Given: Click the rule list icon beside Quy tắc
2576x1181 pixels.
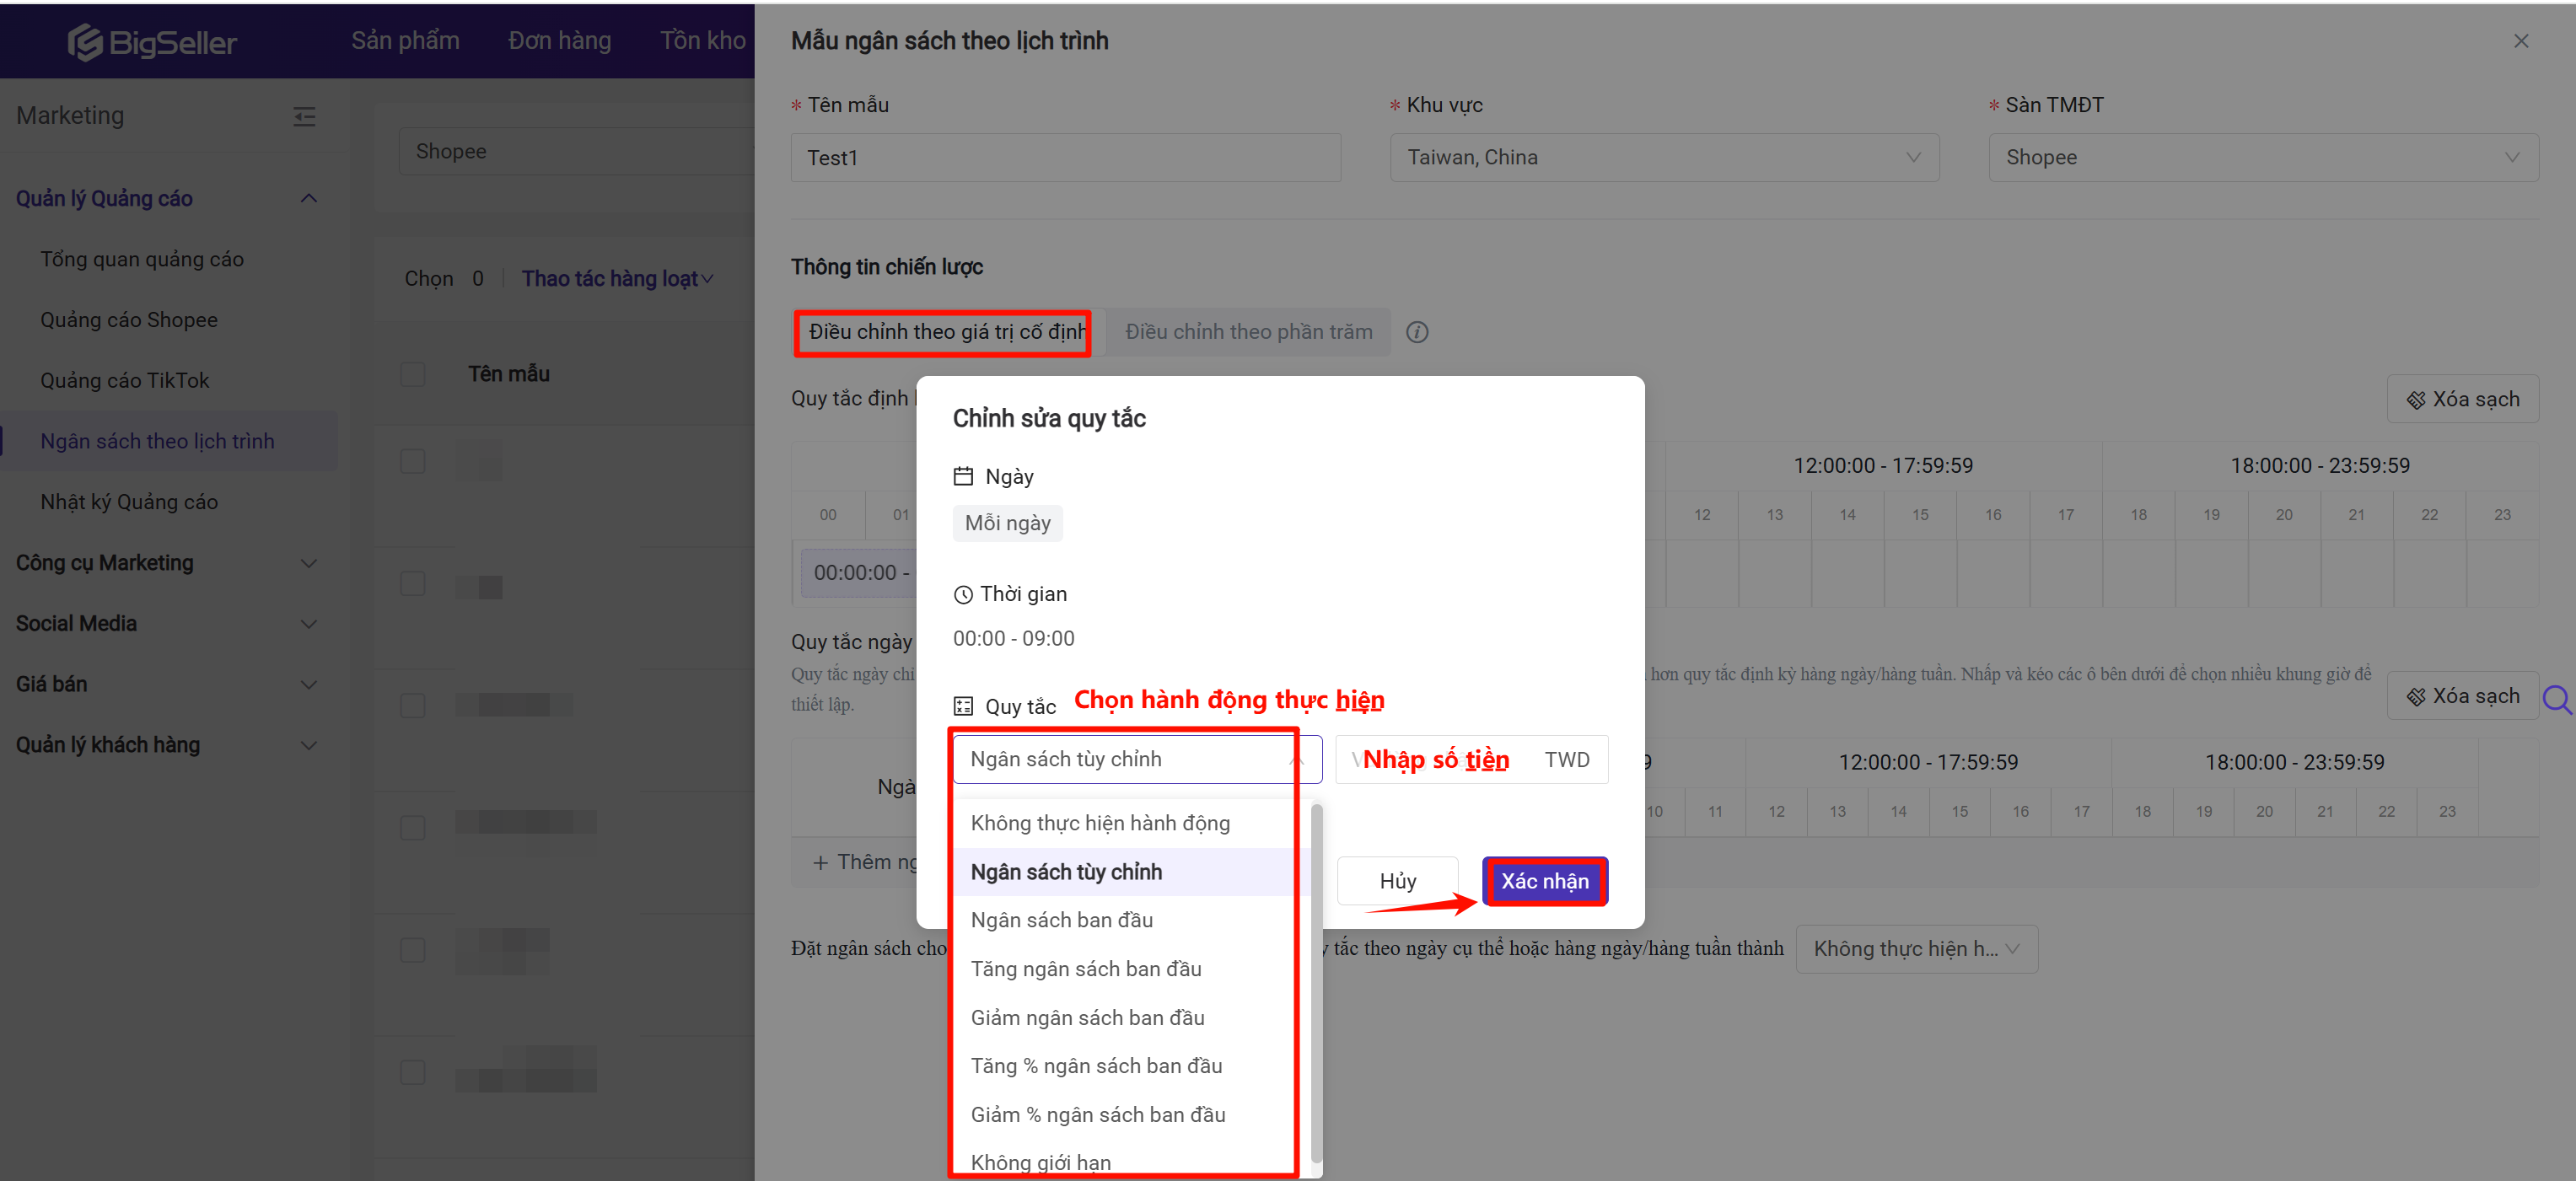Looking at the screenshot, I should coord(962,706).
